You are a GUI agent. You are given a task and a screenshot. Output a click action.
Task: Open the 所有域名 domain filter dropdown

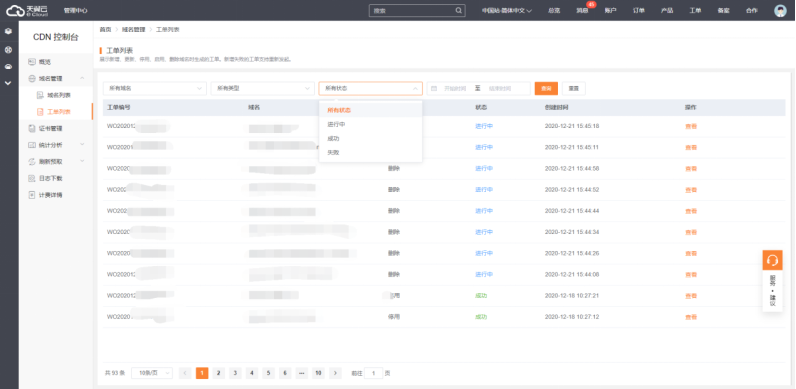(x=155, y=88)
